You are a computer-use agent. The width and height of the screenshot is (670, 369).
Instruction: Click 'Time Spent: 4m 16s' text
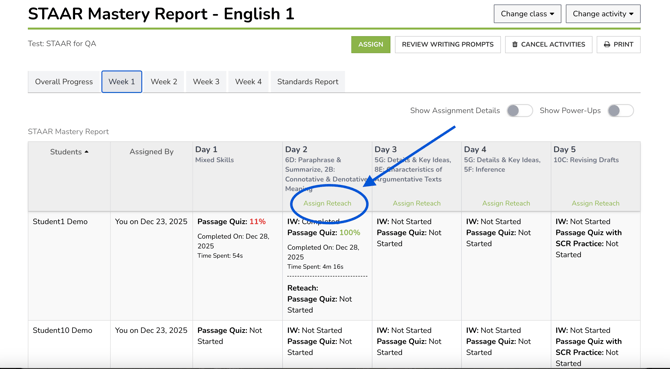click(315, 267)
